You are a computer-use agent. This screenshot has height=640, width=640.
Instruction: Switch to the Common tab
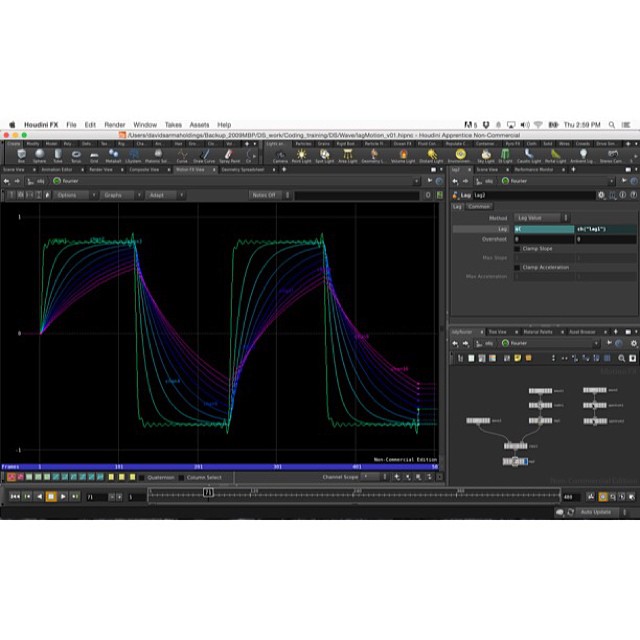click(x=480, y=206)
